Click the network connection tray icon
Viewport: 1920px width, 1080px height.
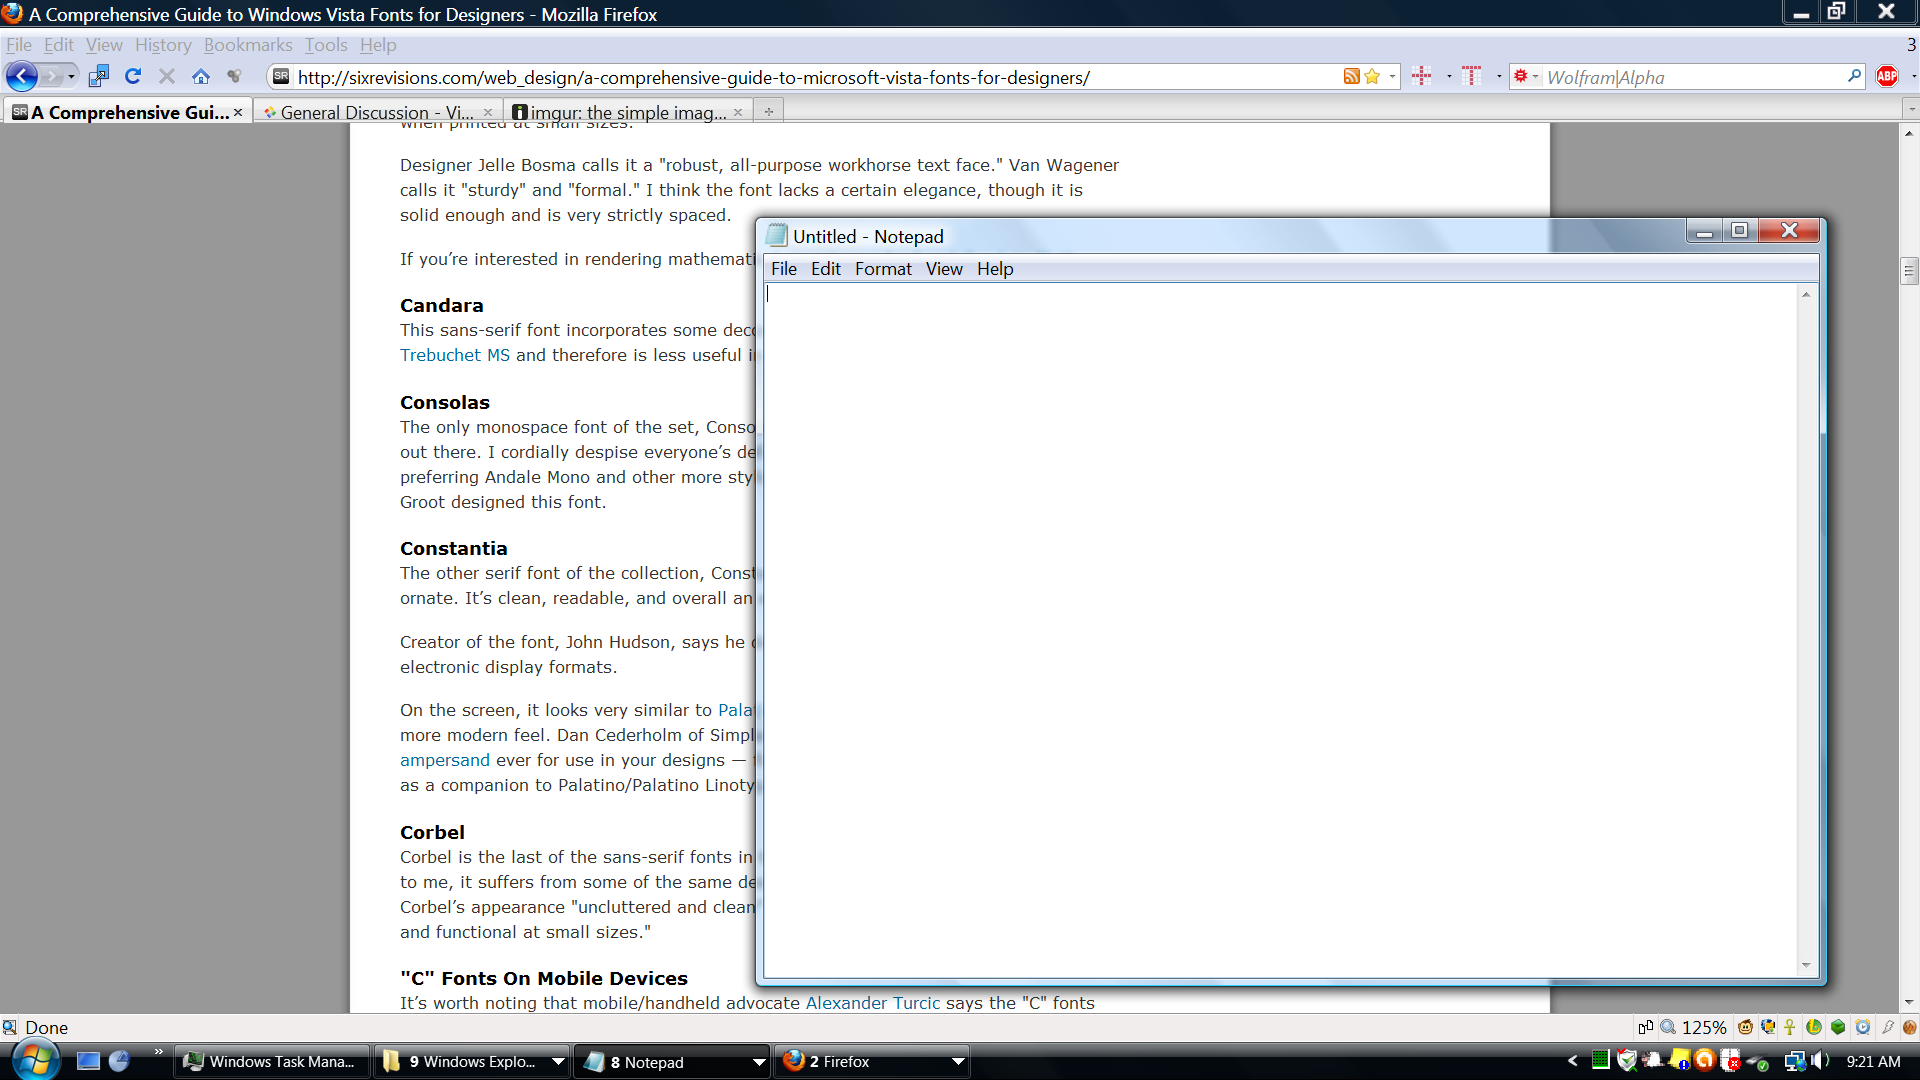(x=1795, y=1061)
